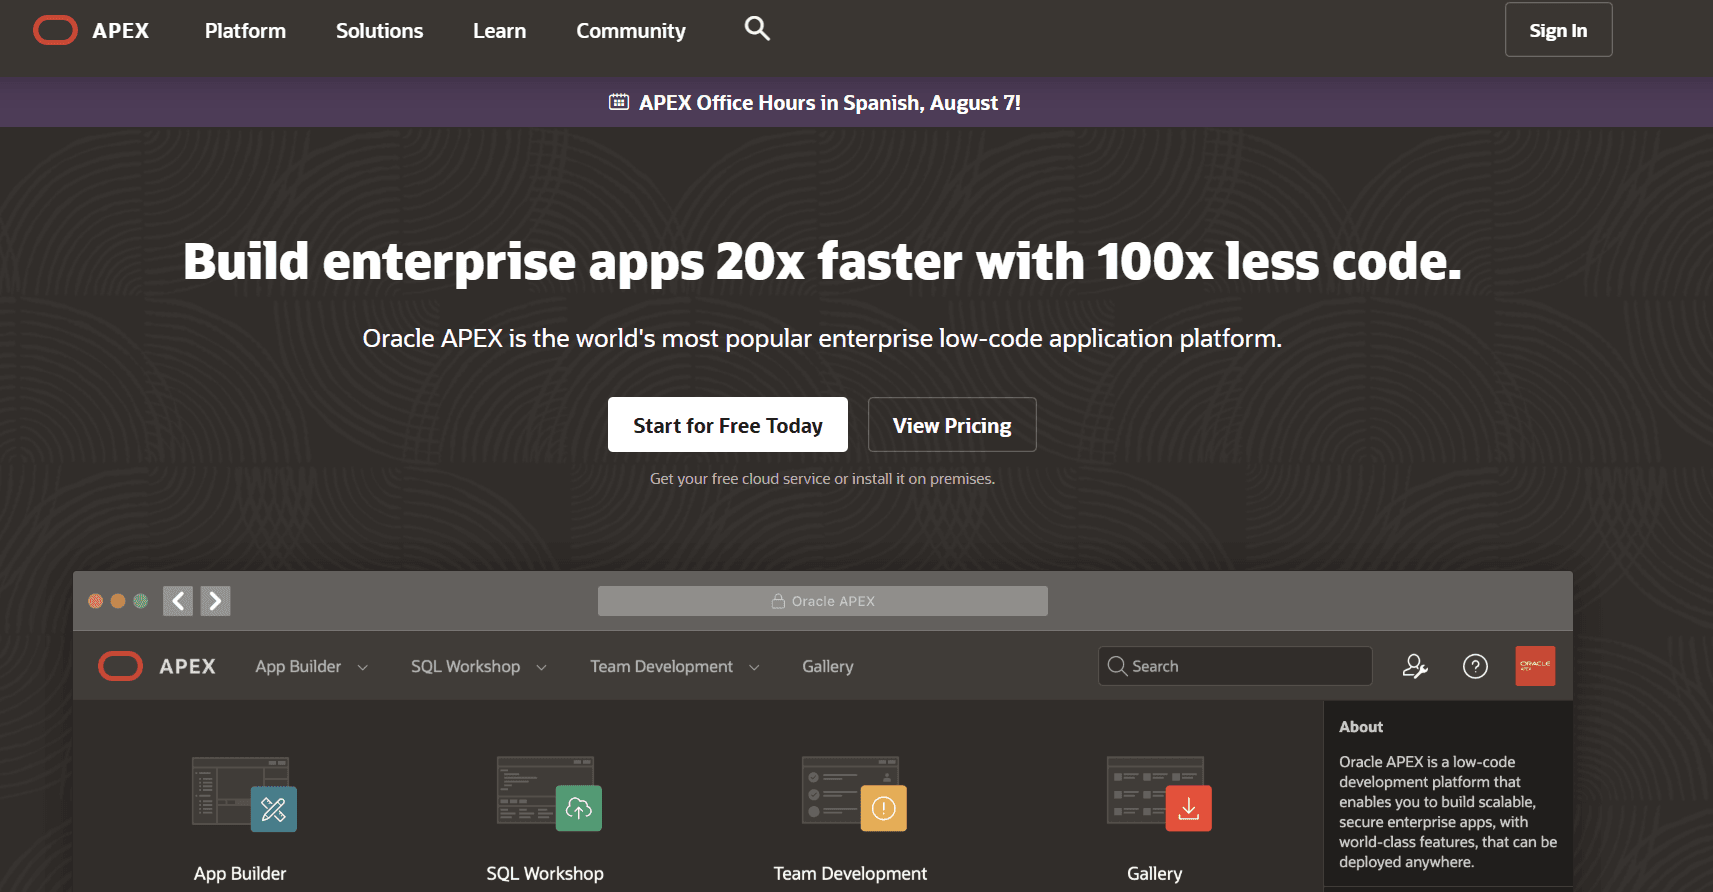1713x892 pixels.
Task: Click the green traffic-light dot in mock window
Action: tap(141, 601)
